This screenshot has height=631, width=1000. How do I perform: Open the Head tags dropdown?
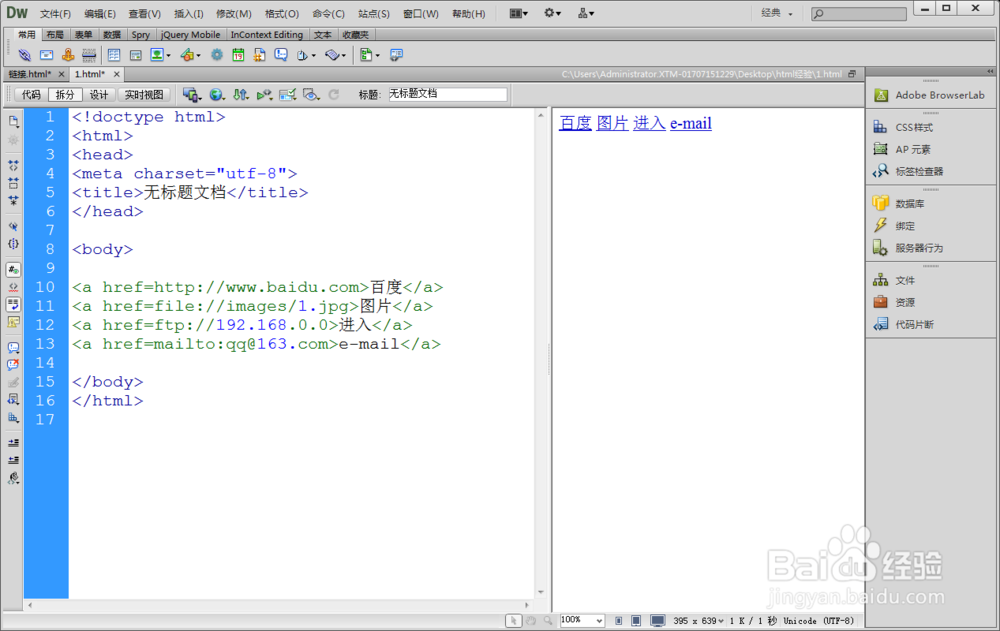pos(306,55)
